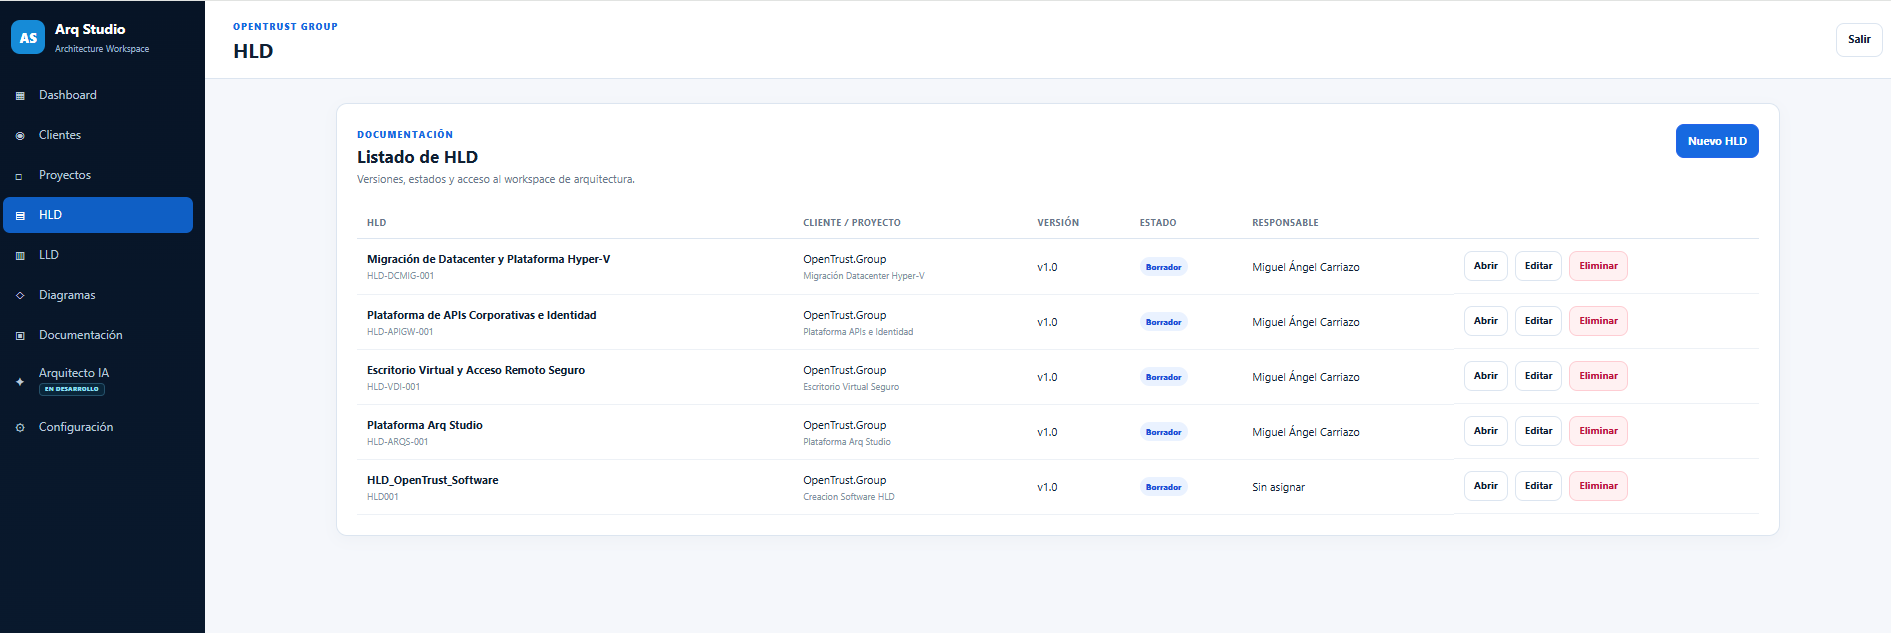This screenshot has height=633, width=1891.
Task: Open the Plataforma de APIs Corporativas HLD
Action: (x=1485, y=321)
